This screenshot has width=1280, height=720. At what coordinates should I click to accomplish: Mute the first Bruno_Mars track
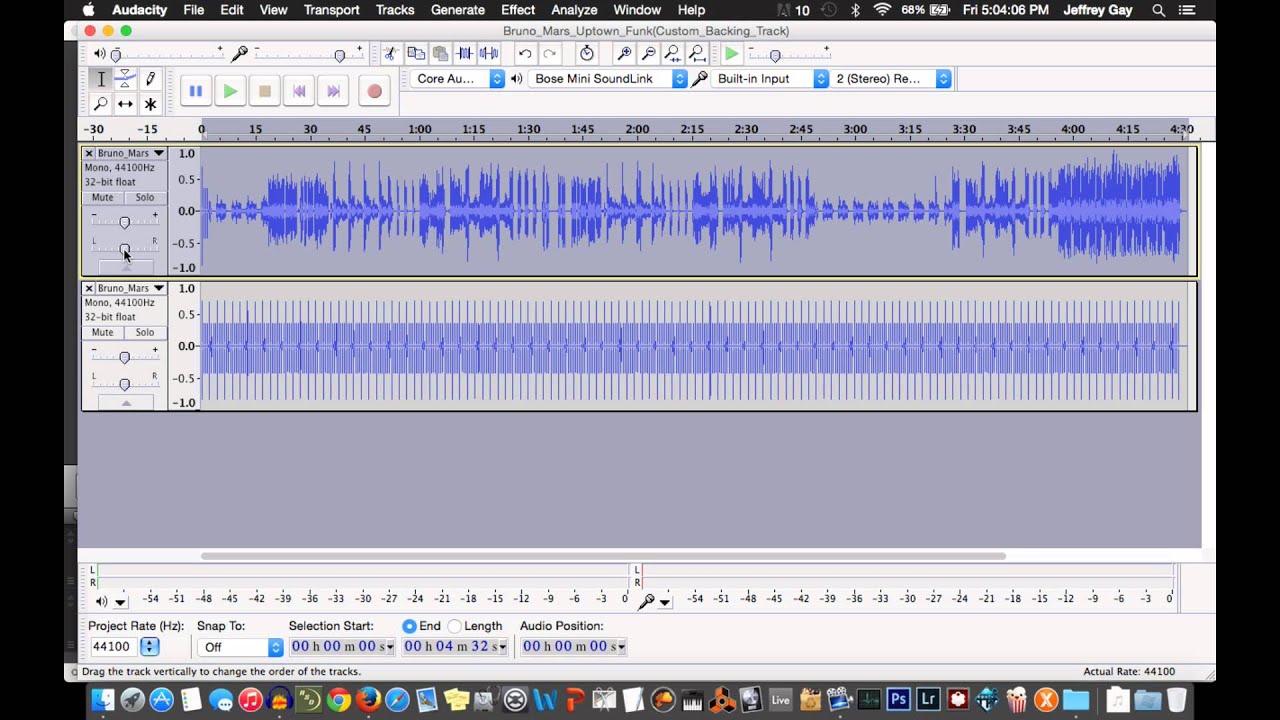[102, 198]
